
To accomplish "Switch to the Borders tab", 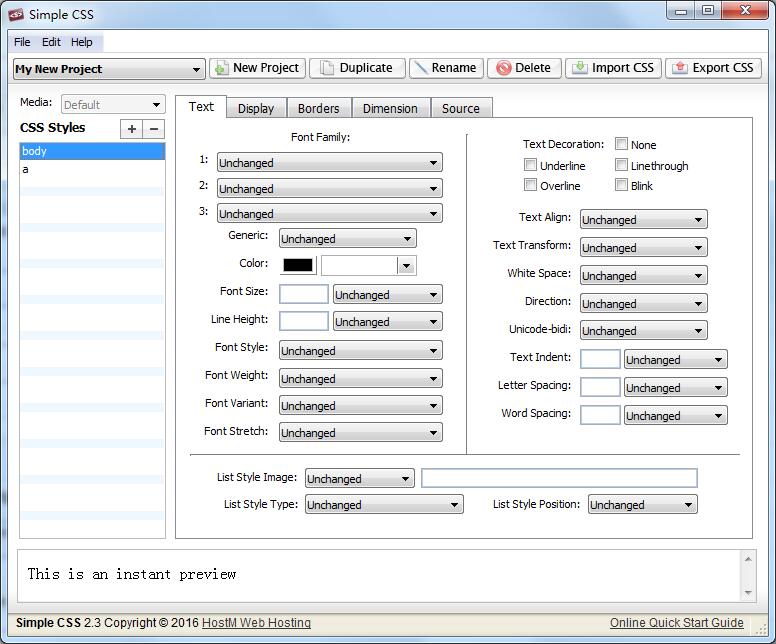I will [318, 108].
